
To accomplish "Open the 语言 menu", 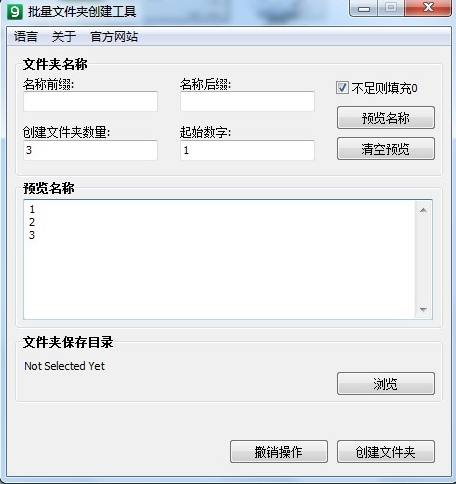I will [x=26, y=36].
